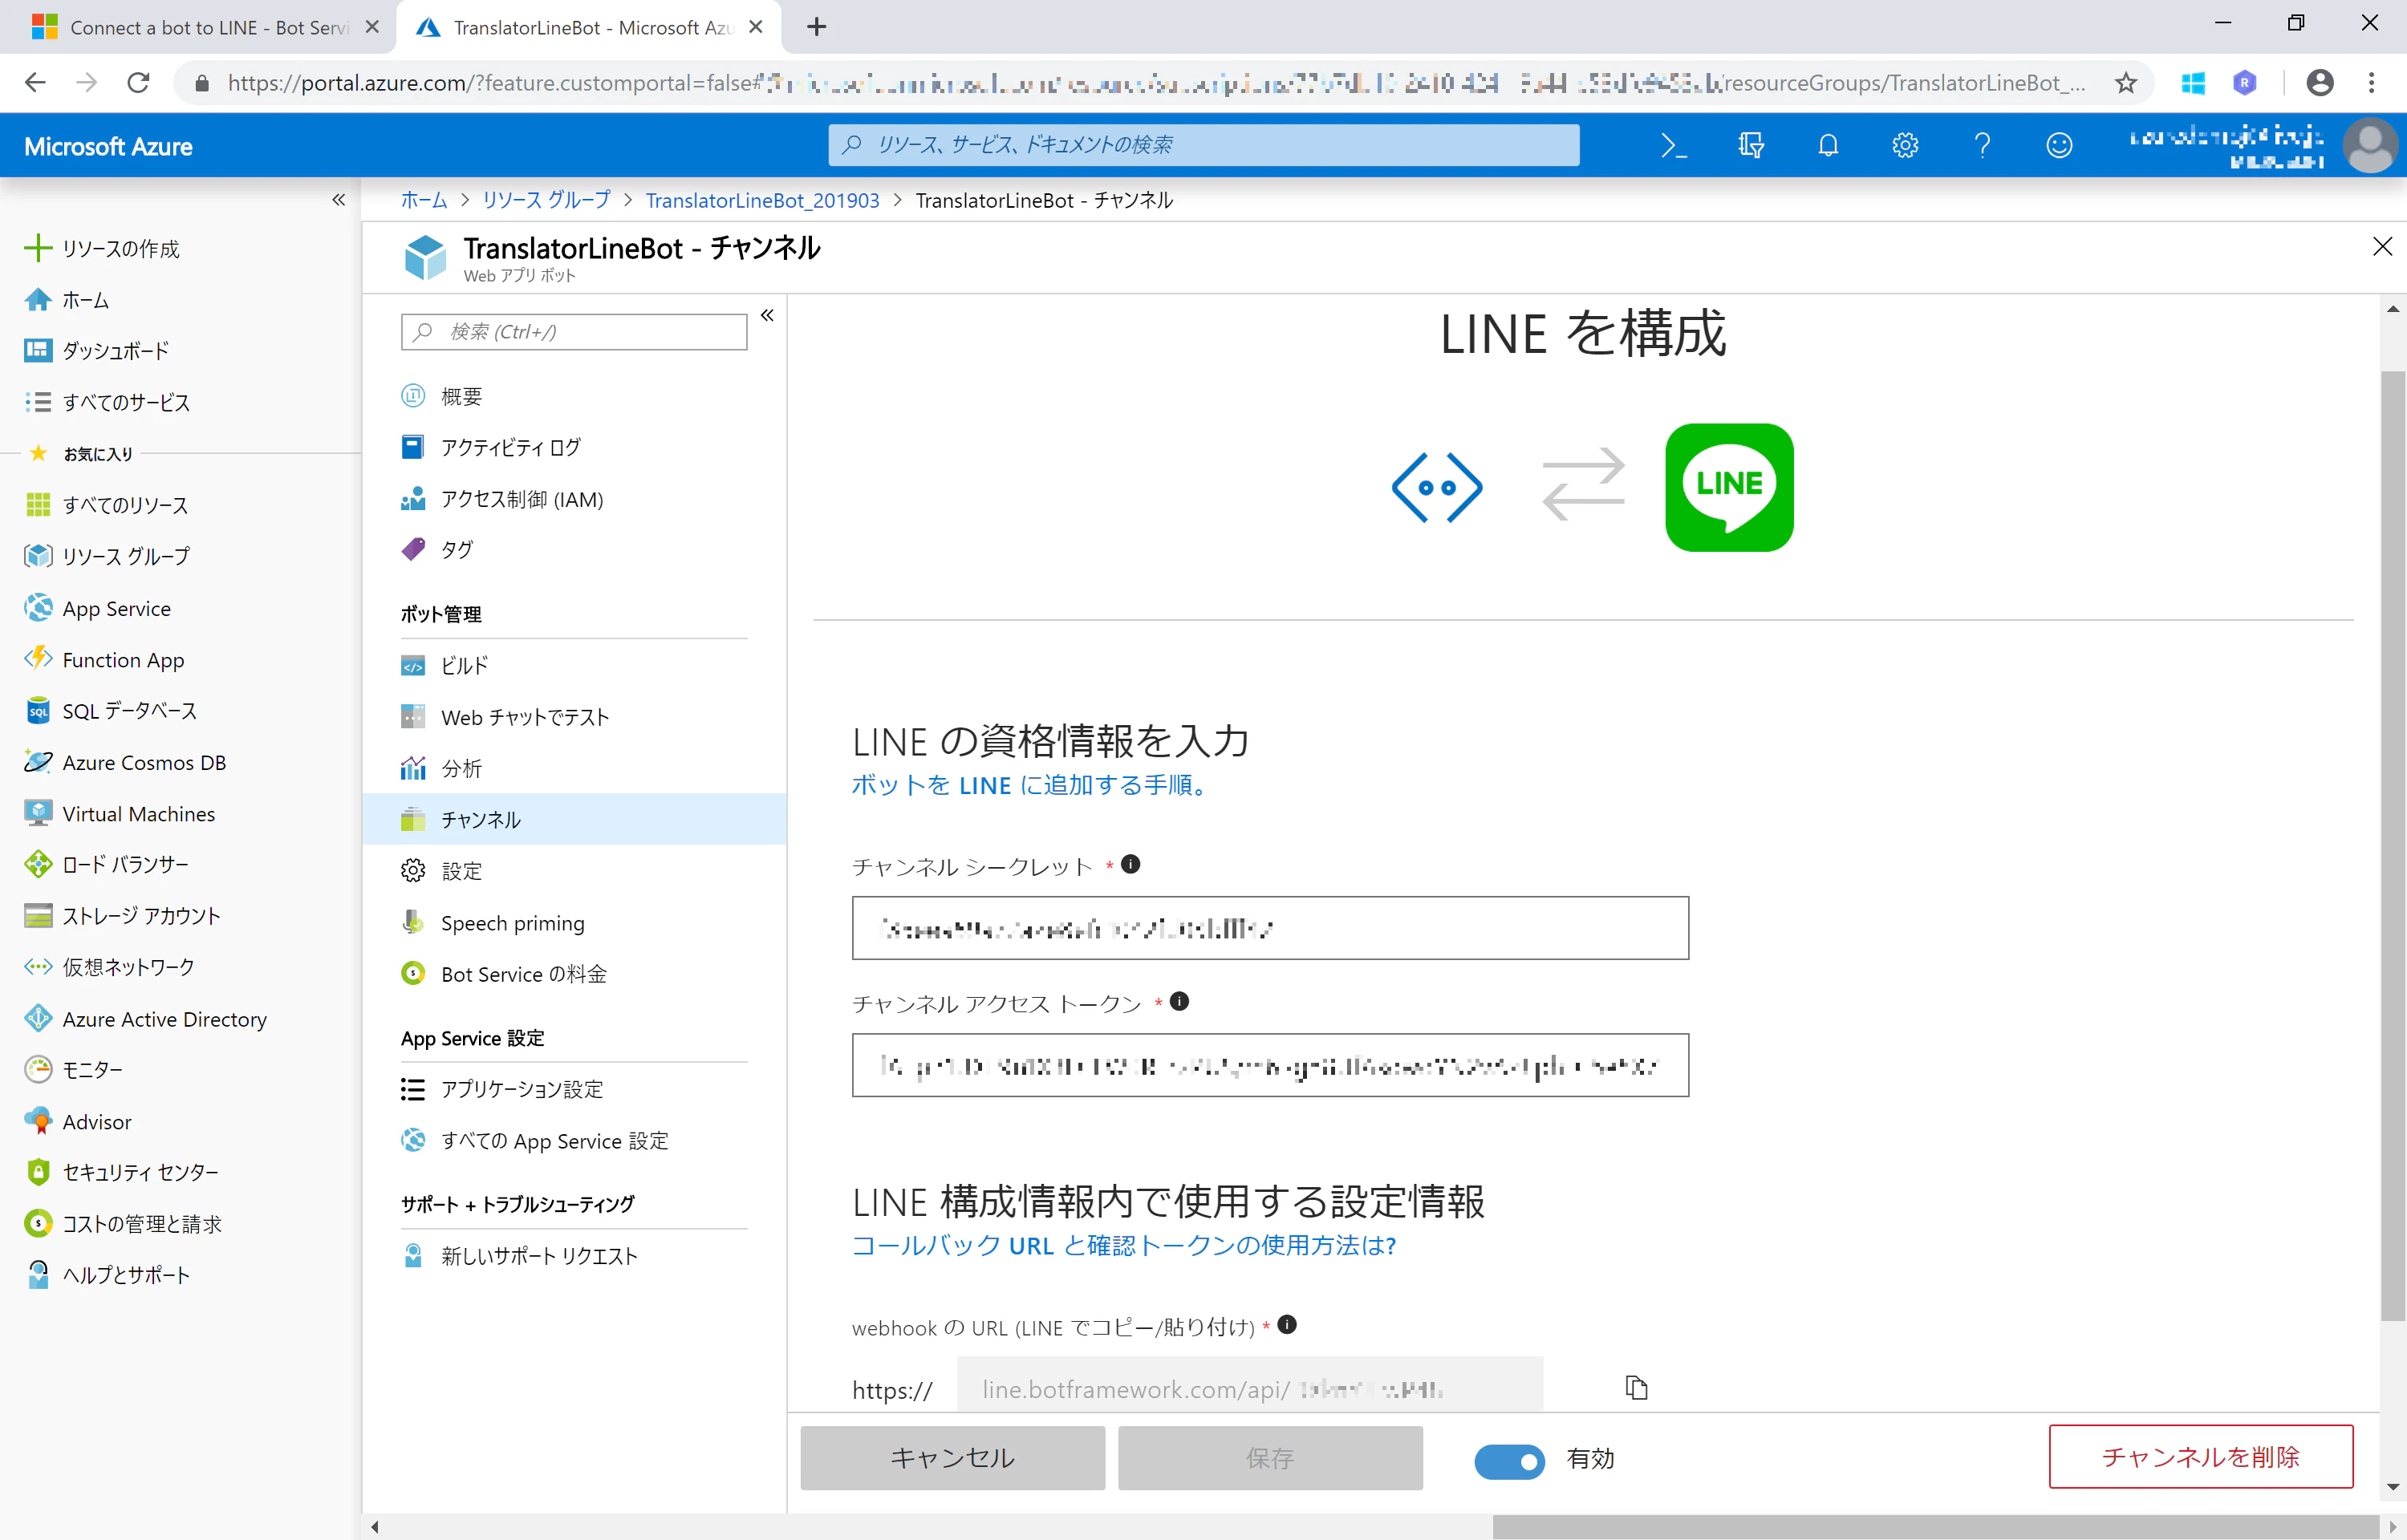Open feedback smiley icon

tap(2059, 146)
